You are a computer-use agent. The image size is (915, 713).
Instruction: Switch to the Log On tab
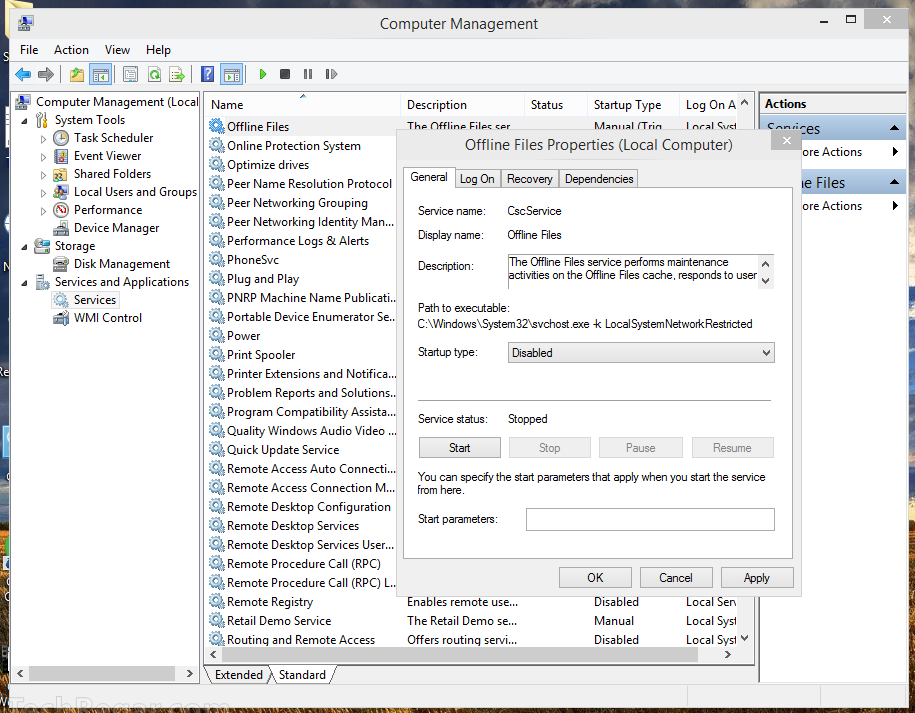click(x=477, y=179)
